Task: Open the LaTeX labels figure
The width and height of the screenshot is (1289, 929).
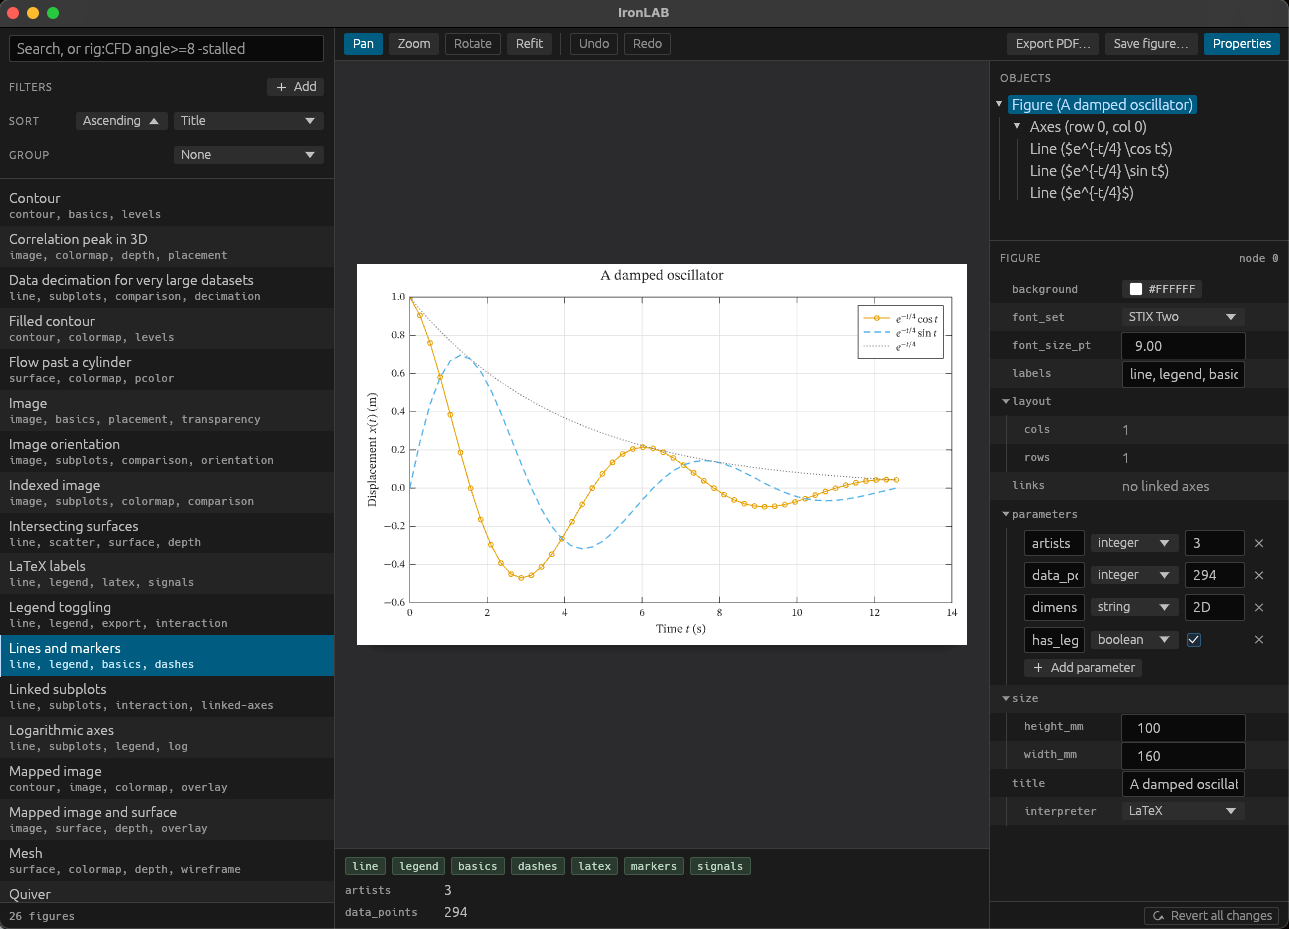Action: point(167,574)
